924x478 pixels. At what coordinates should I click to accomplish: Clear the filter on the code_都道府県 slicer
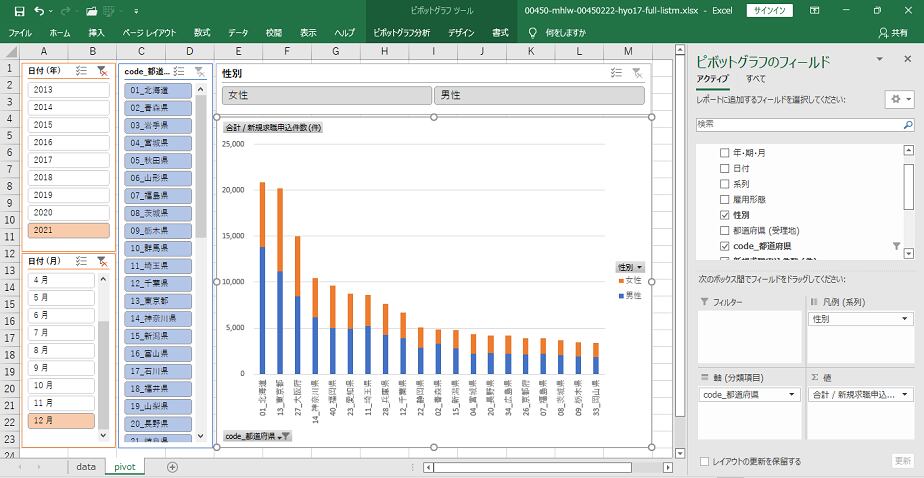click(x=199, y=71)
